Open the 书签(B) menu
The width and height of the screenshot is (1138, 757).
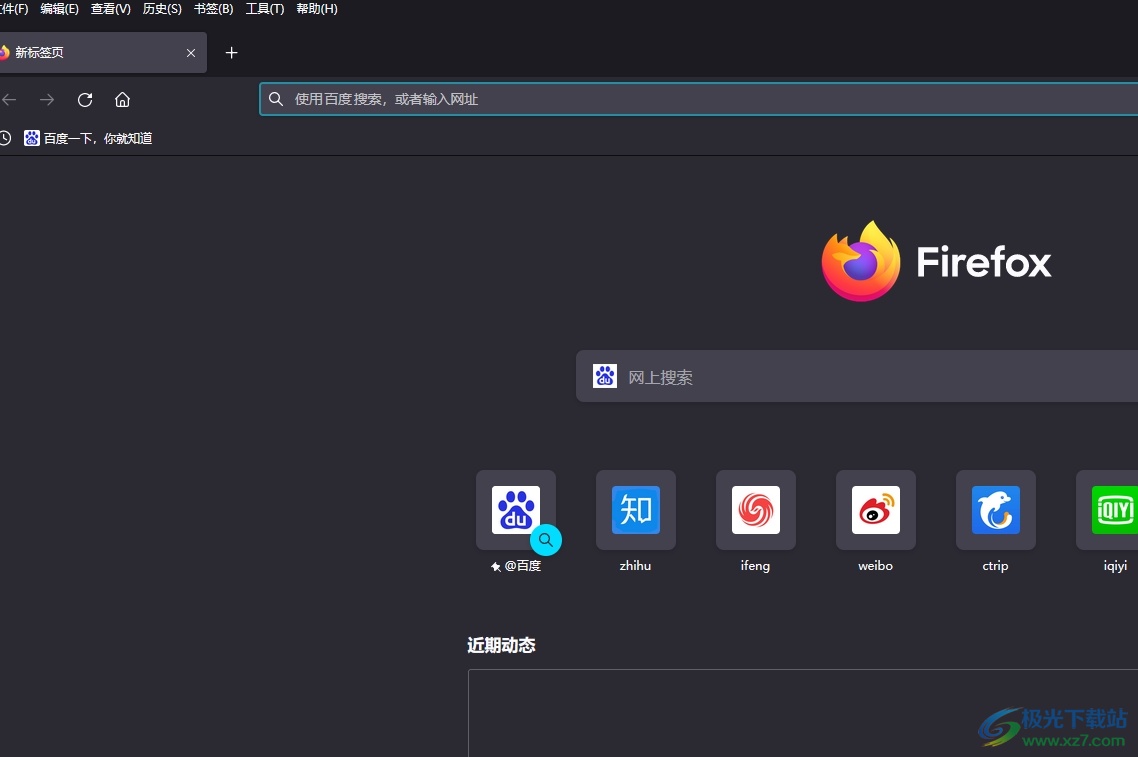coord(213,9)
